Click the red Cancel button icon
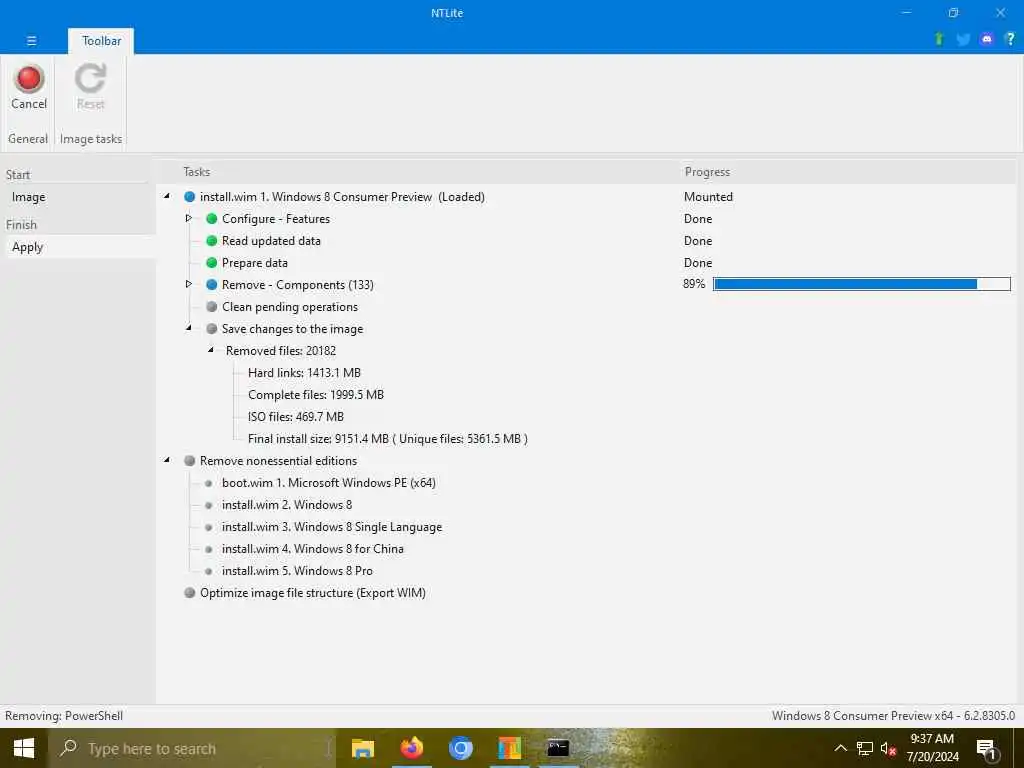The width and height of the screenshot is (1024, 768). point(29,78)
